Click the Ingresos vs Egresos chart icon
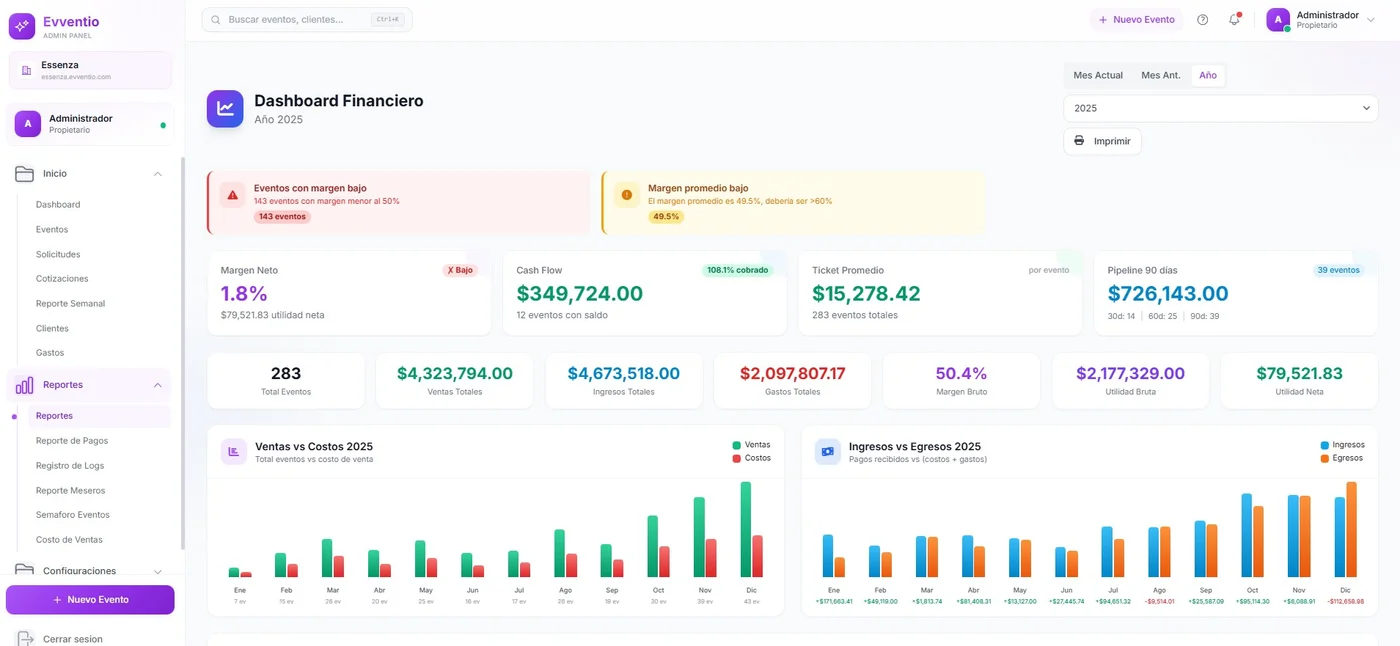Viewport: 1400px width, 646px height. (x=827, y=452)
